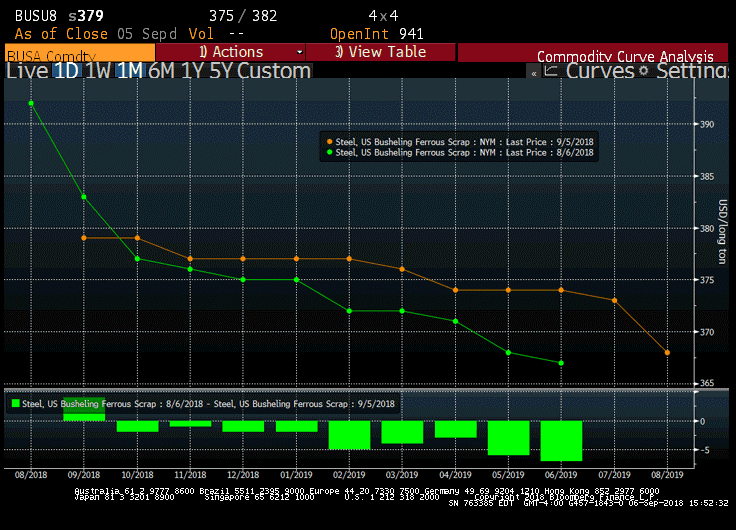Image resolution: width=736 pixels, height=530 pixels.
Task: Click the View Table button
Action: click(380, 52)
